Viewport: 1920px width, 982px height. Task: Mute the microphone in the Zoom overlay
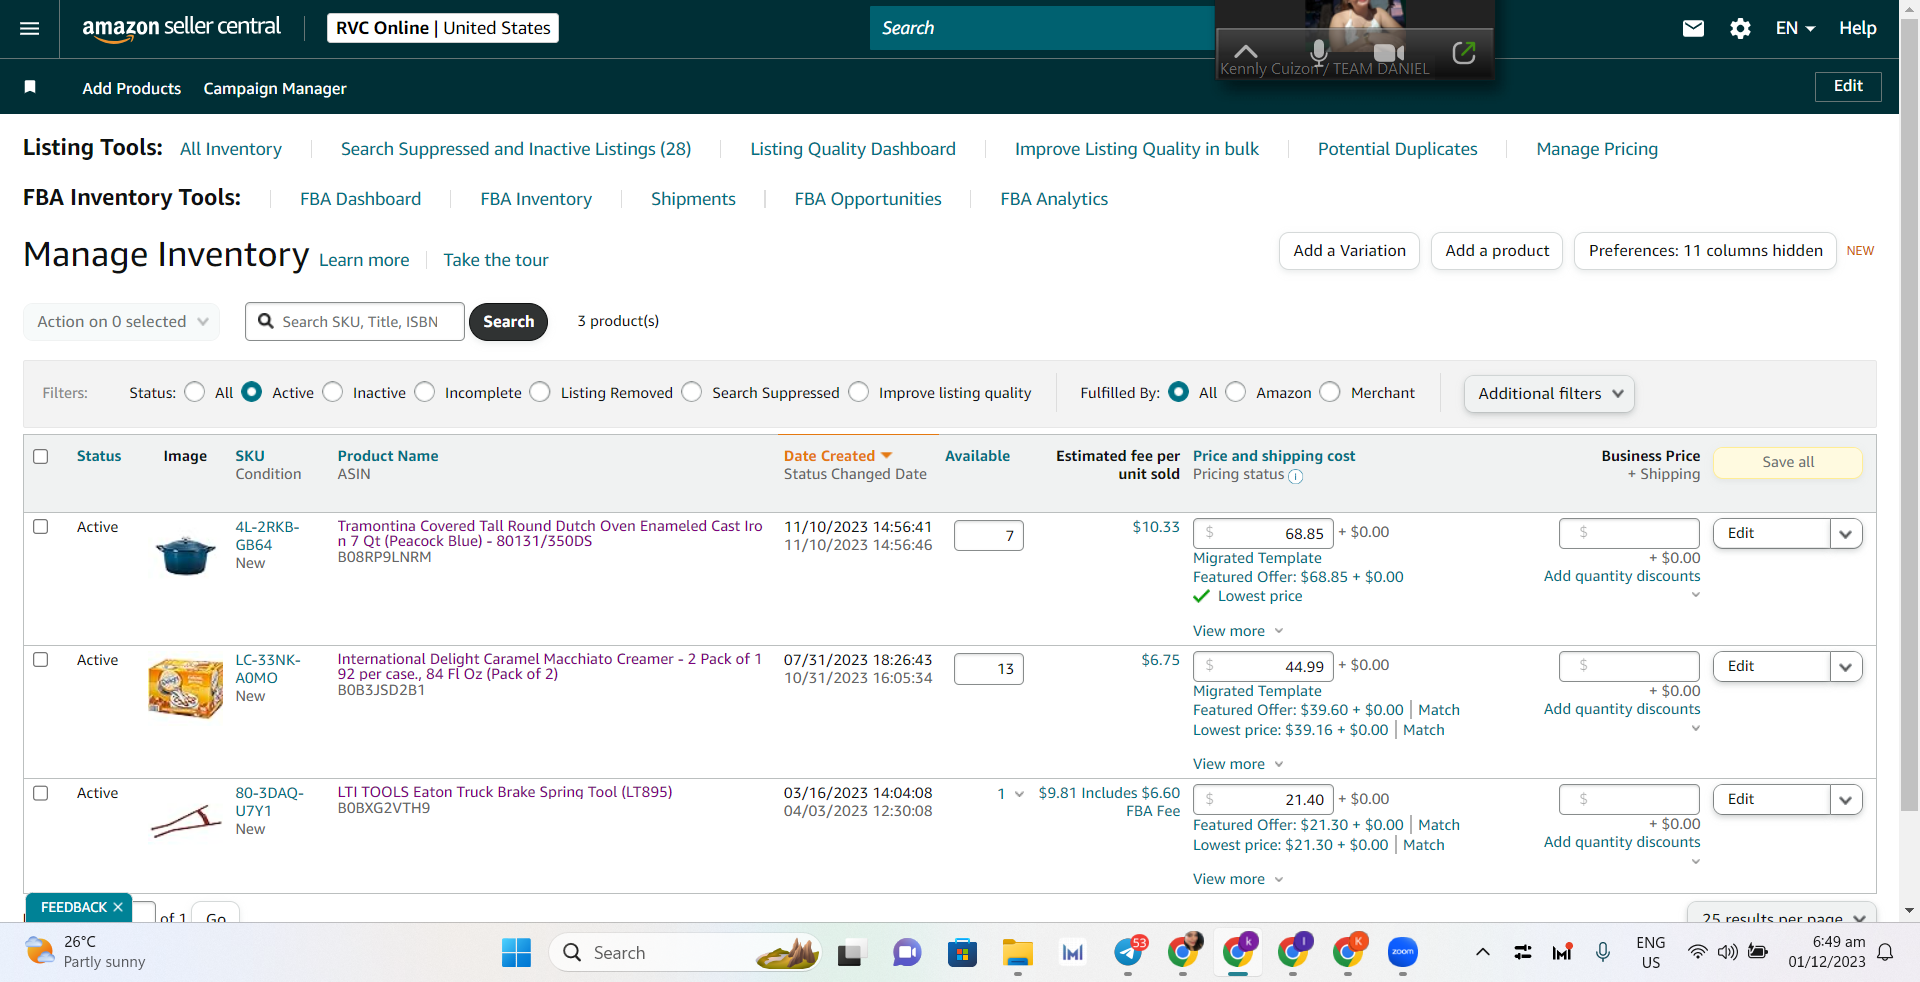coord(1319,51)
